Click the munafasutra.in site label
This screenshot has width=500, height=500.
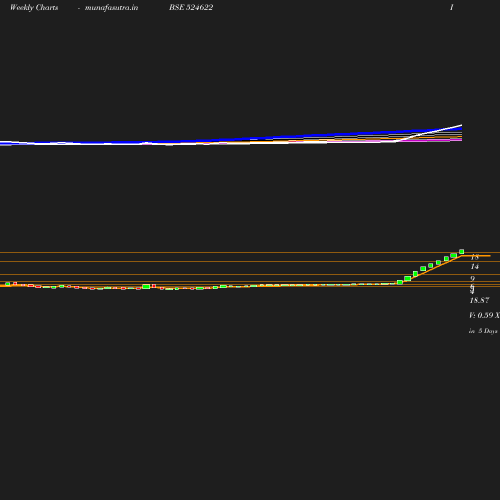pos(111,8)
